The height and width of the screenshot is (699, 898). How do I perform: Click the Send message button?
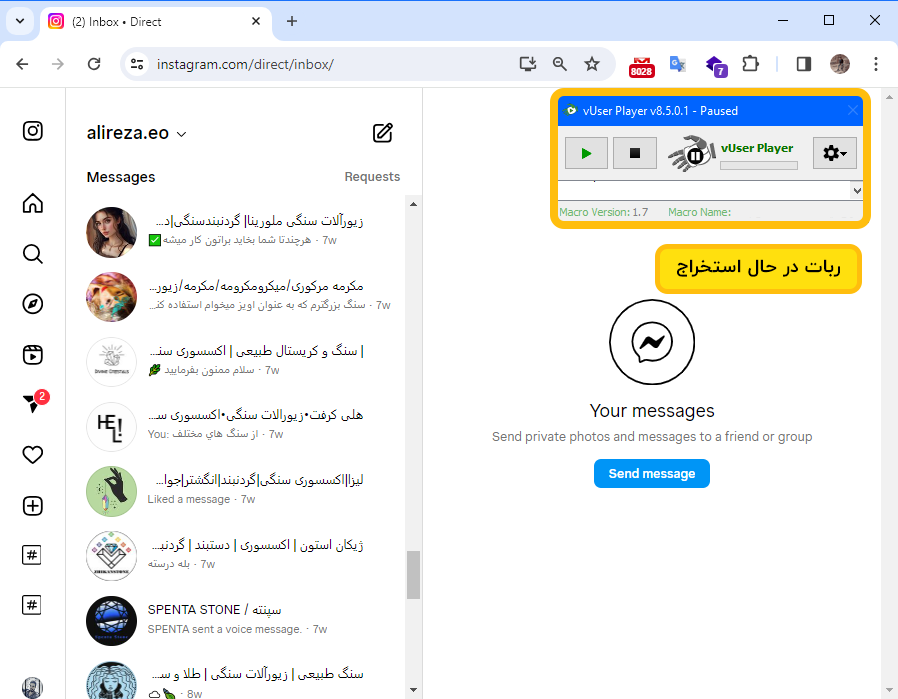pyautogui.click(x=652, y=473)
